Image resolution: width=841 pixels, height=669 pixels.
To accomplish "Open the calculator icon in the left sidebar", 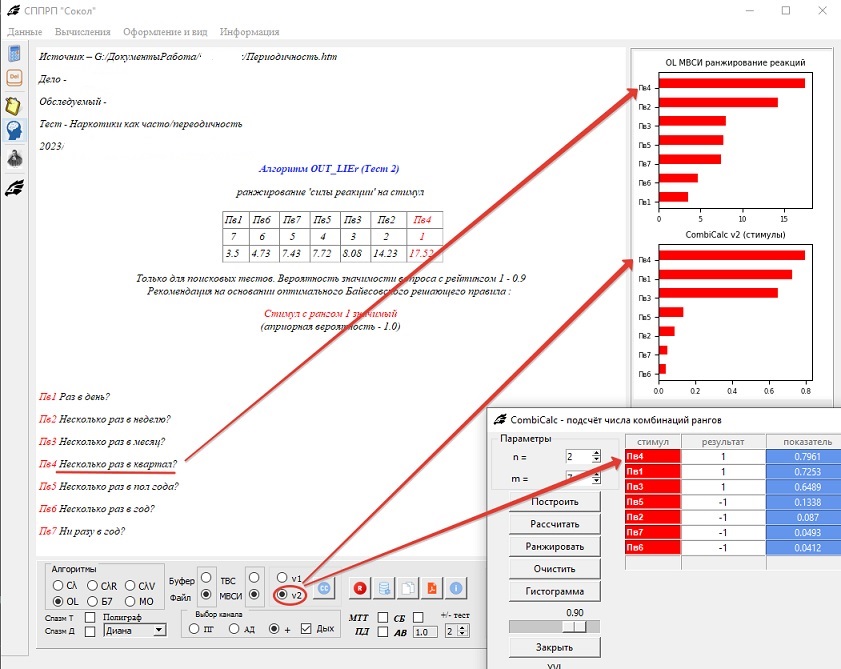I will click(x=14, y=54).
